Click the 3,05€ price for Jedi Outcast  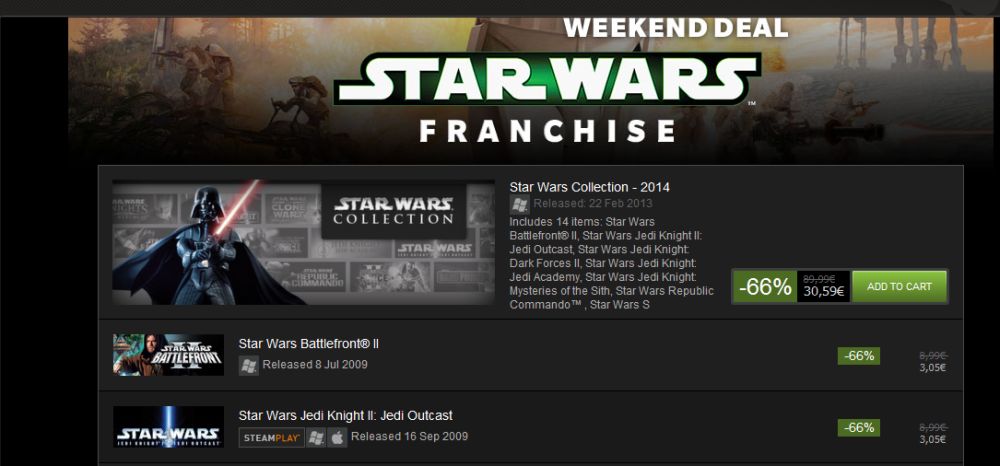coord(933,439)
